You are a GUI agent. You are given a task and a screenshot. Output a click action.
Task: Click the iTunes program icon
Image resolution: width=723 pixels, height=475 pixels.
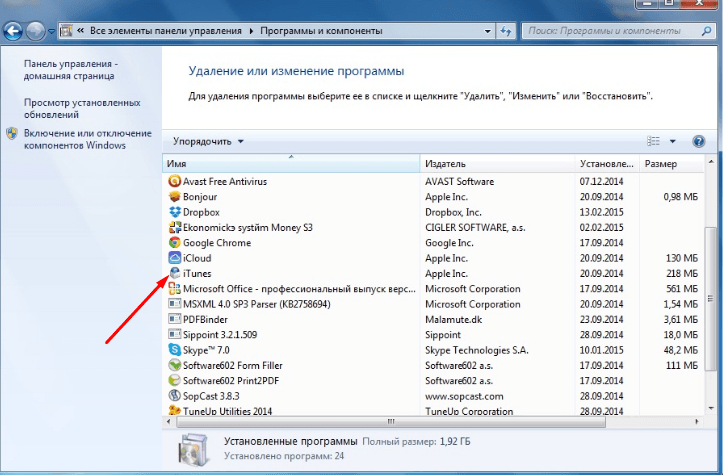[174, 273]
